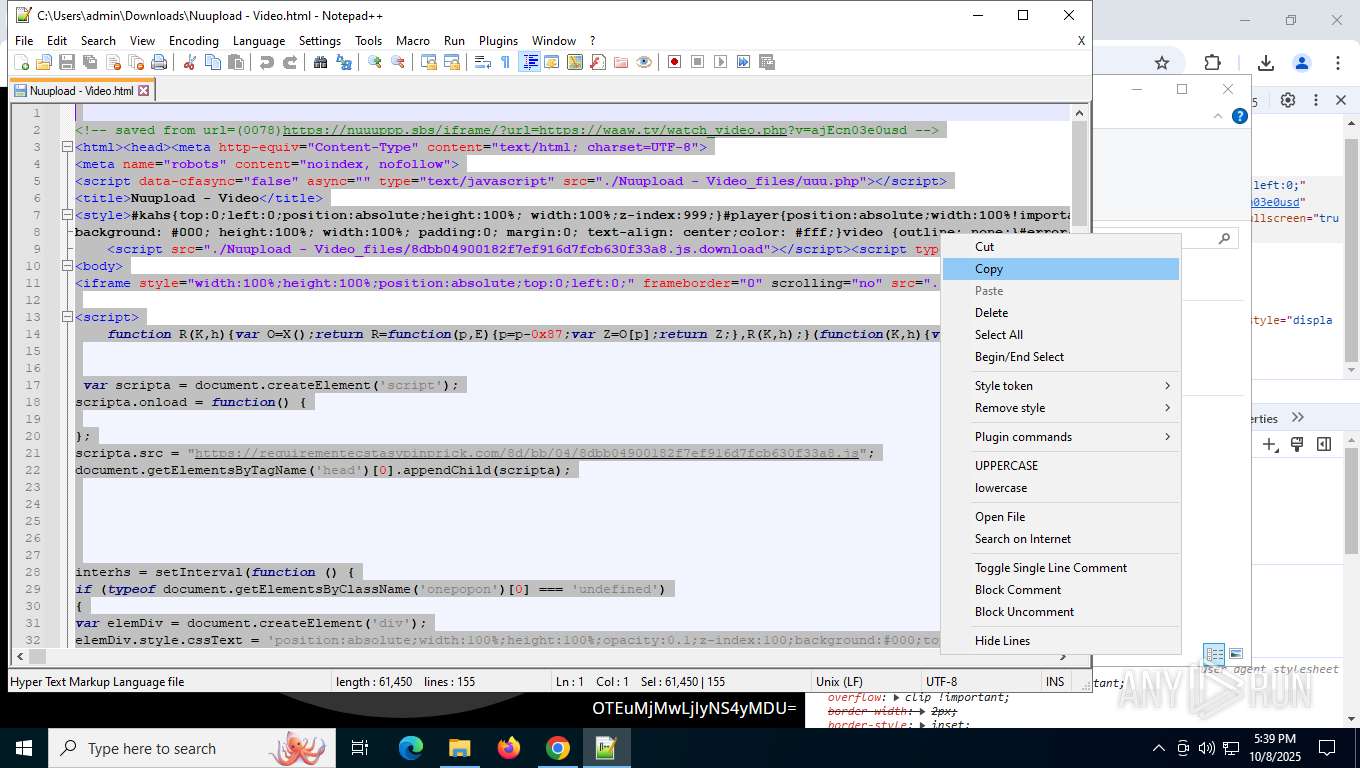This screenshot has height=768, width=1360.
Task: Open Google Chrome from the taskbar
Action: point(558,748)
